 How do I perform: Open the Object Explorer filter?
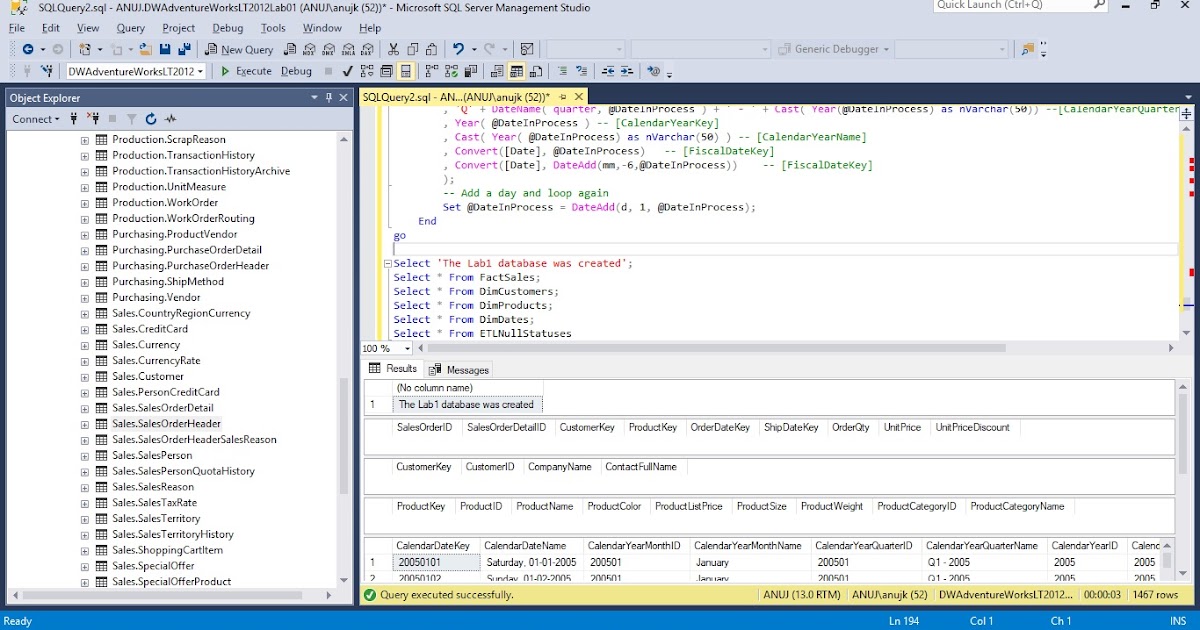pos(131,119)
